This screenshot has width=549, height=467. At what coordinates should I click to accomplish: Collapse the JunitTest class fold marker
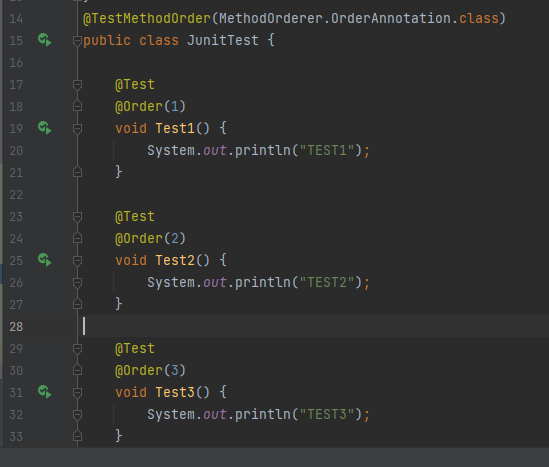tap(77, 41)
